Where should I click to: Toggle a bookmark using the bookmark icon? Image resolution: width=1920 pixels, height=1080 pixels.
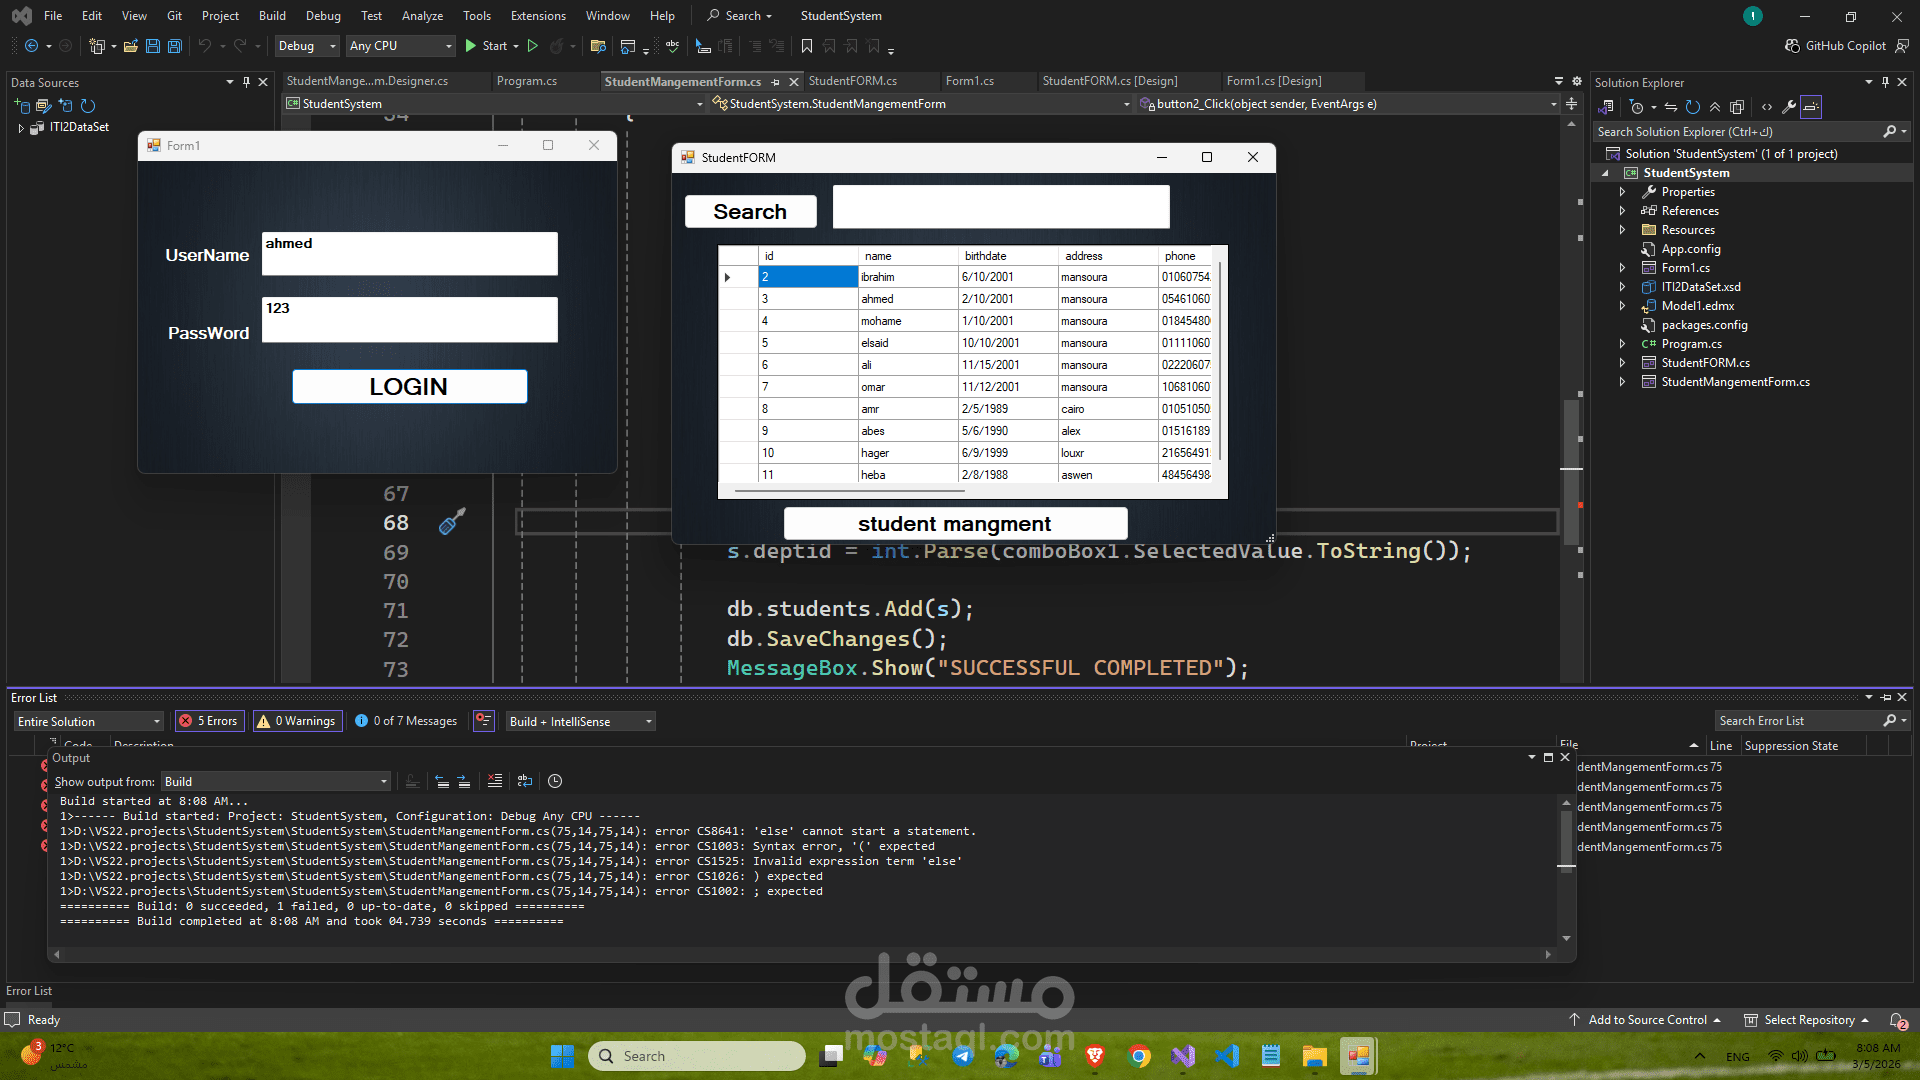point(807,46)
